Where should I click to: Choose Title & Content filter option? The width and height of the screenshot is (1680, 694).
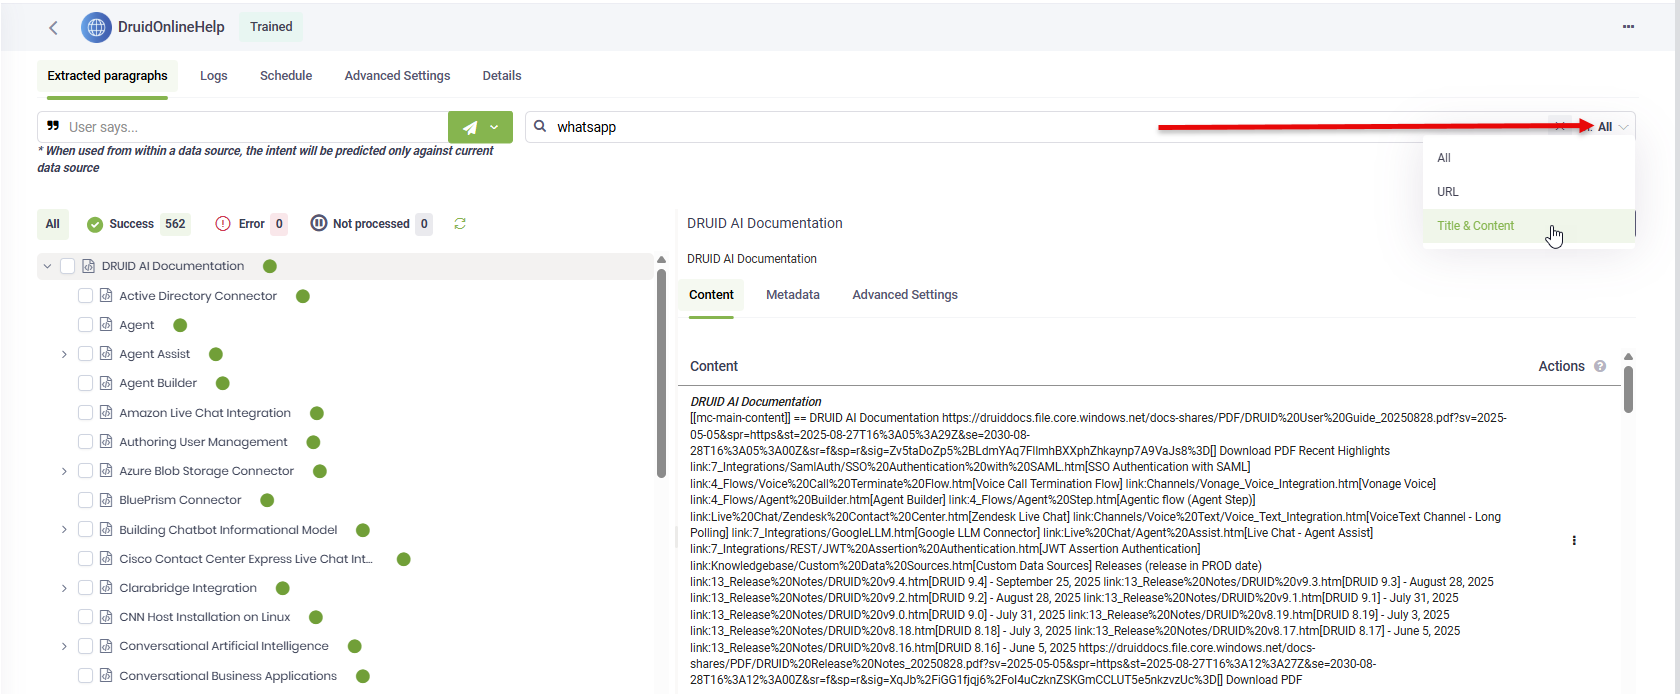(1475, 226)
